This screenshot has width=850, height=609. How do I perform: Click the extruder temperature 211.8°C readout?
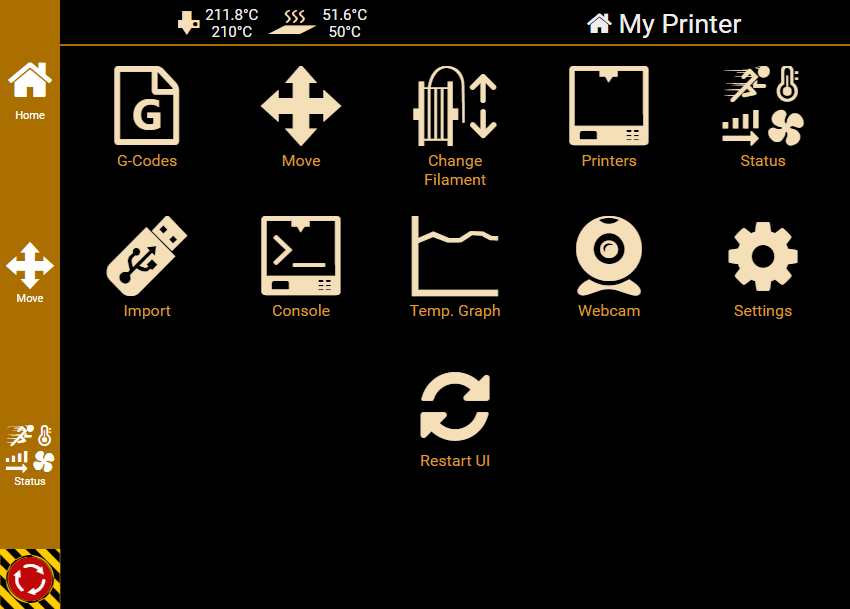[x=231, y=15]
